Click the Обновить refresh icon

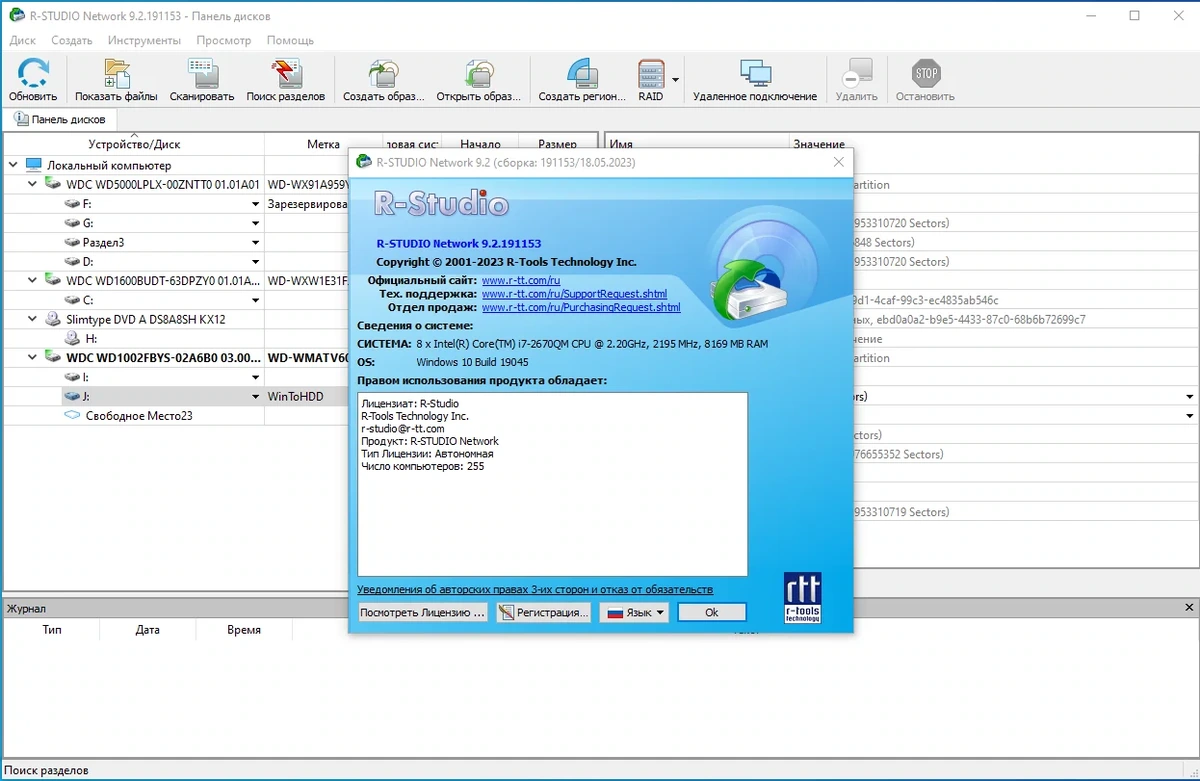click(x=33, y=74)
